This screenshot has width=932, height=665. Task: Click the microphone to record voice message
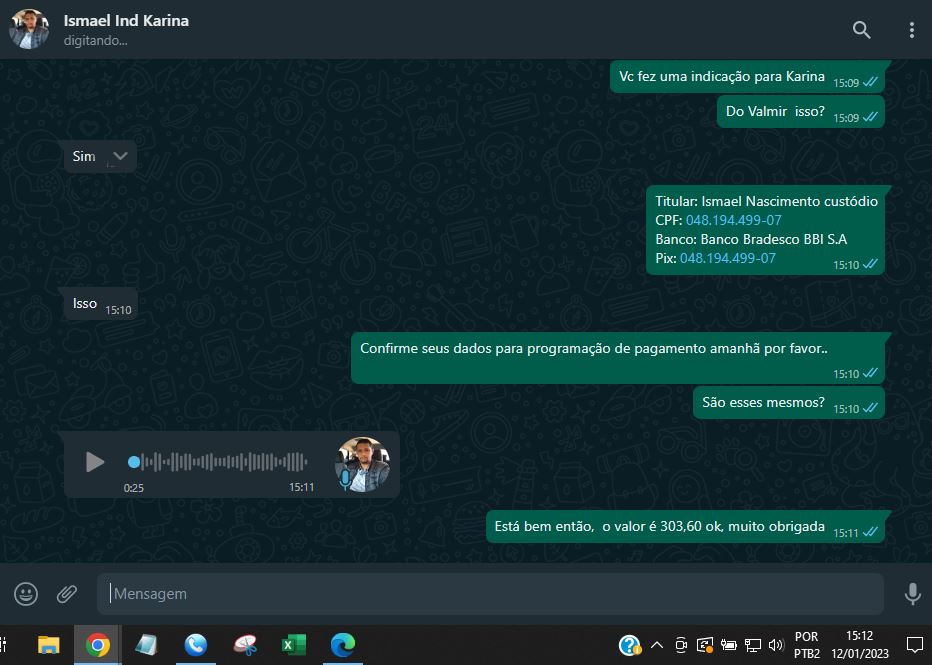[912, 594]
